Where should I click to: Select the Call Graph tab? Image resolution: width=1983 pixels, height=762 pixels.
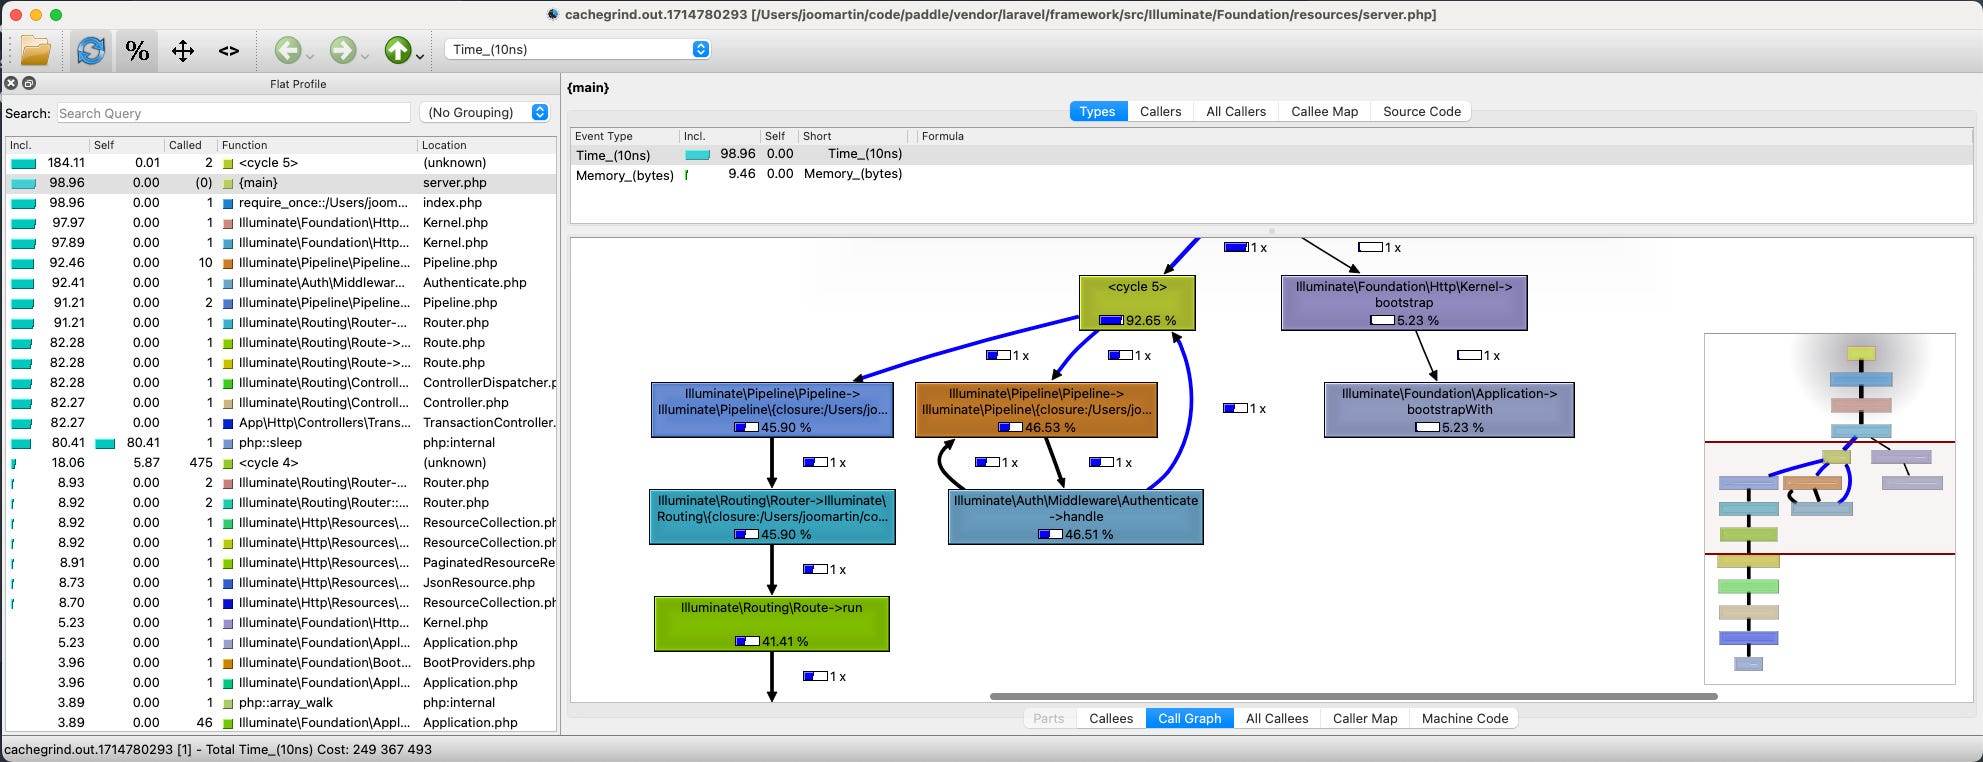[x=1189, y=718]
